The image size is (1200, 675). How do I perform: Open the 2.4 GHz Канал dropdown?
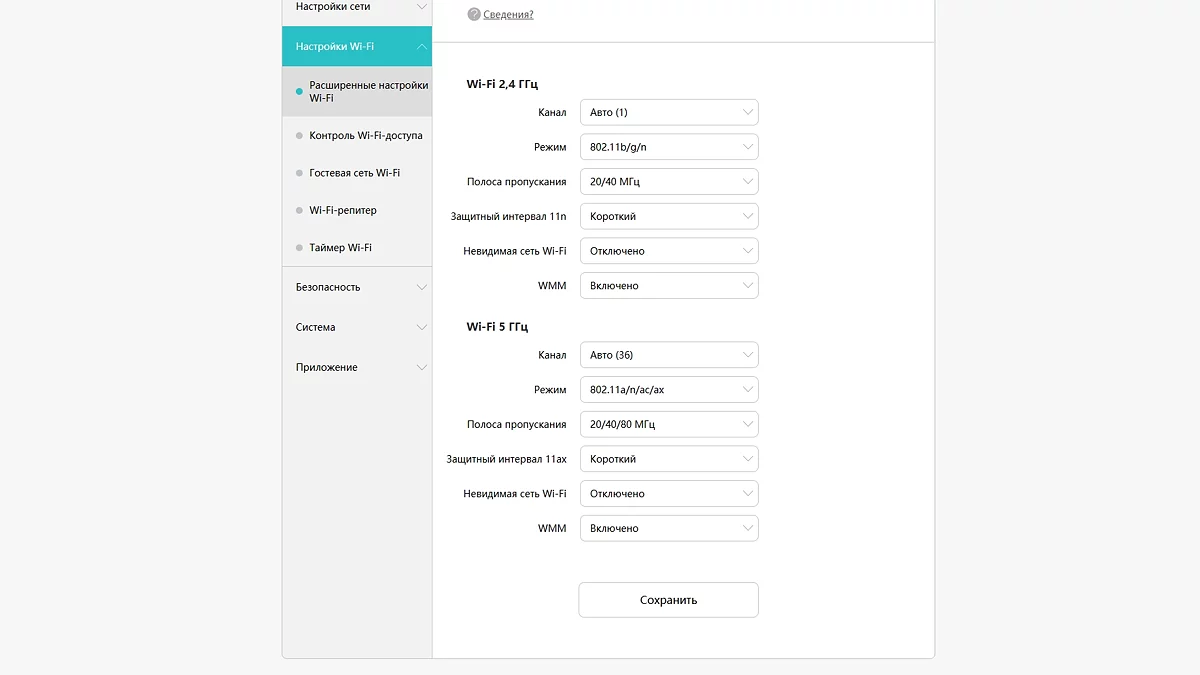(x=668, y=113)
